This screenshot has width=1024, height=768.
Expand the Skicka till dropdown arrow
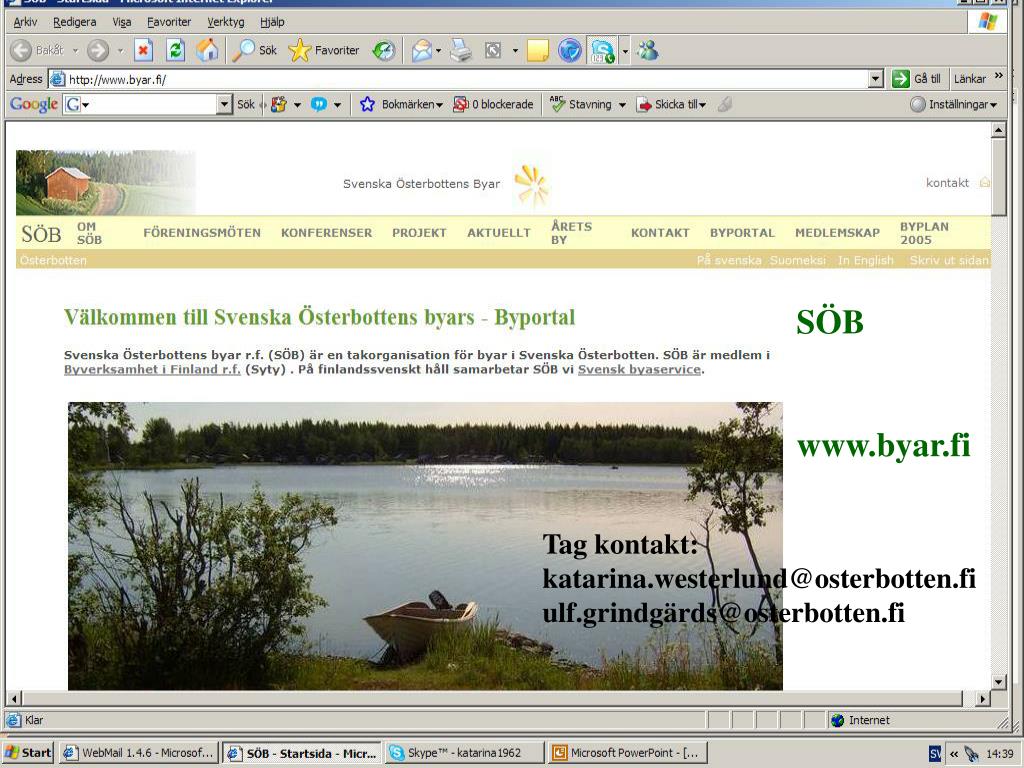click(703, 104)
